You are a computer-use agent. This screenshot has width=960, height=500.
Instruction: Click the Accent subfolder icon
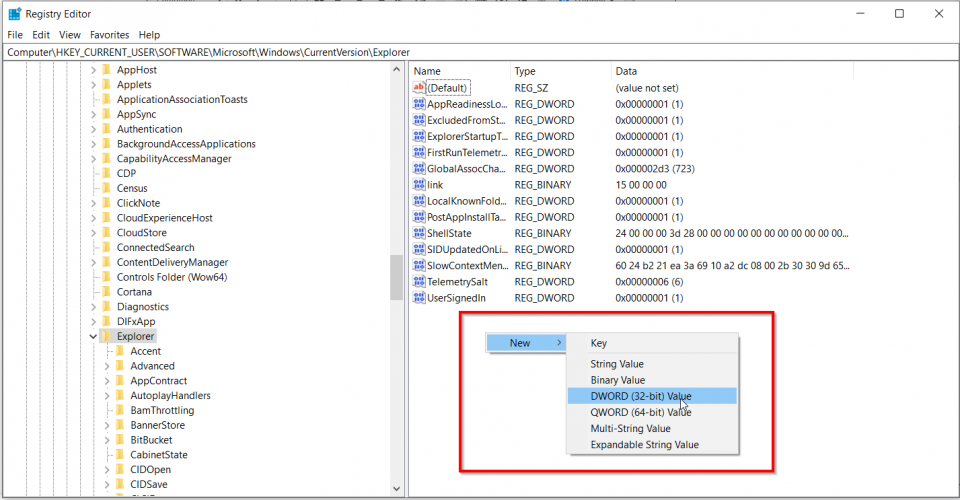(x=120, y=351)
